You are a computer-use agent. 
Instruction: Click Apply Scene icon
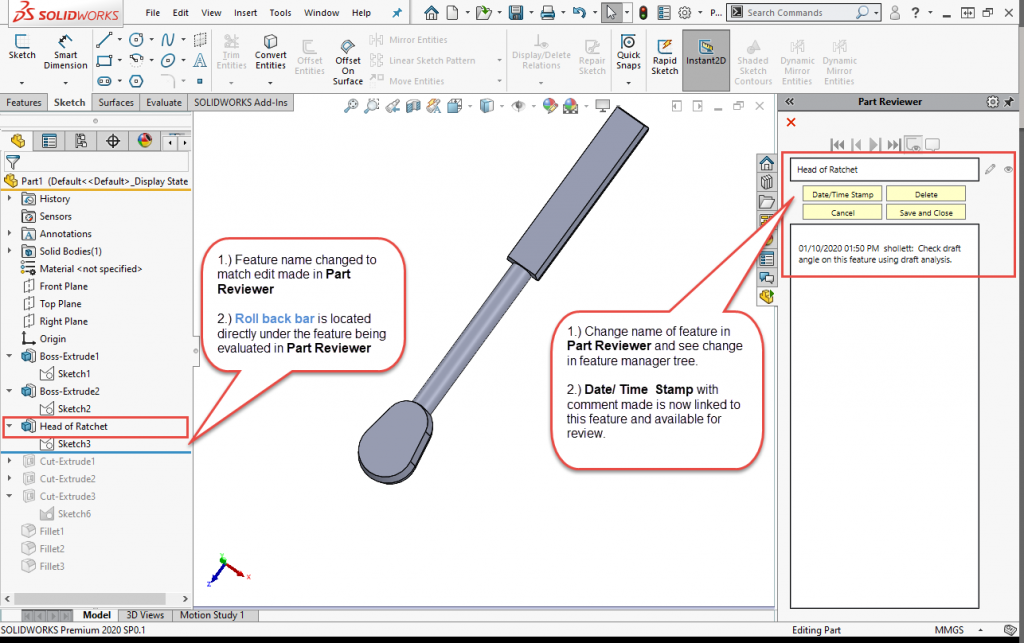[570, 106]
